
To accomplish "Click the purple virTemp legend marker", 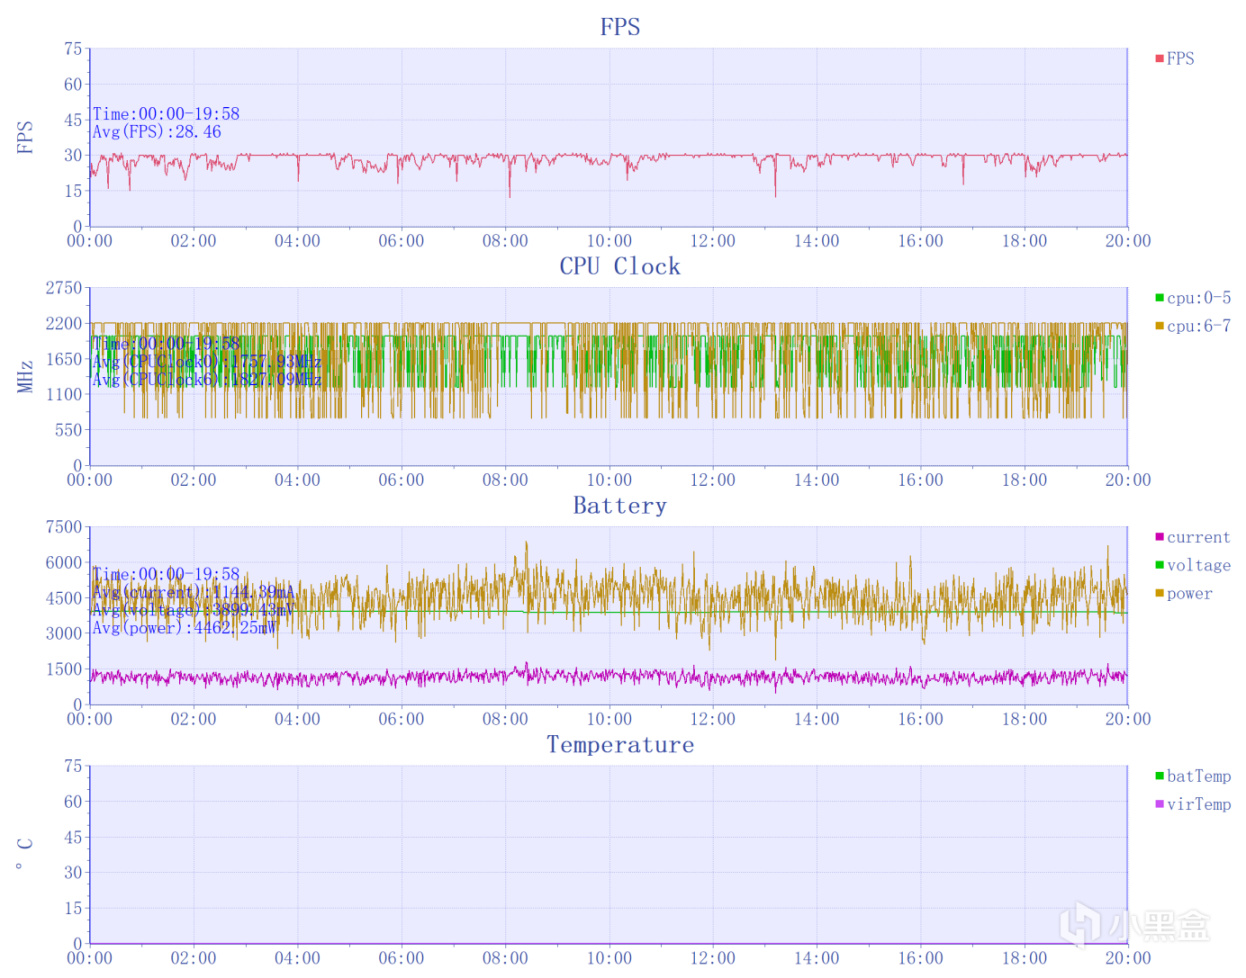I will [x=1159, y=804].
